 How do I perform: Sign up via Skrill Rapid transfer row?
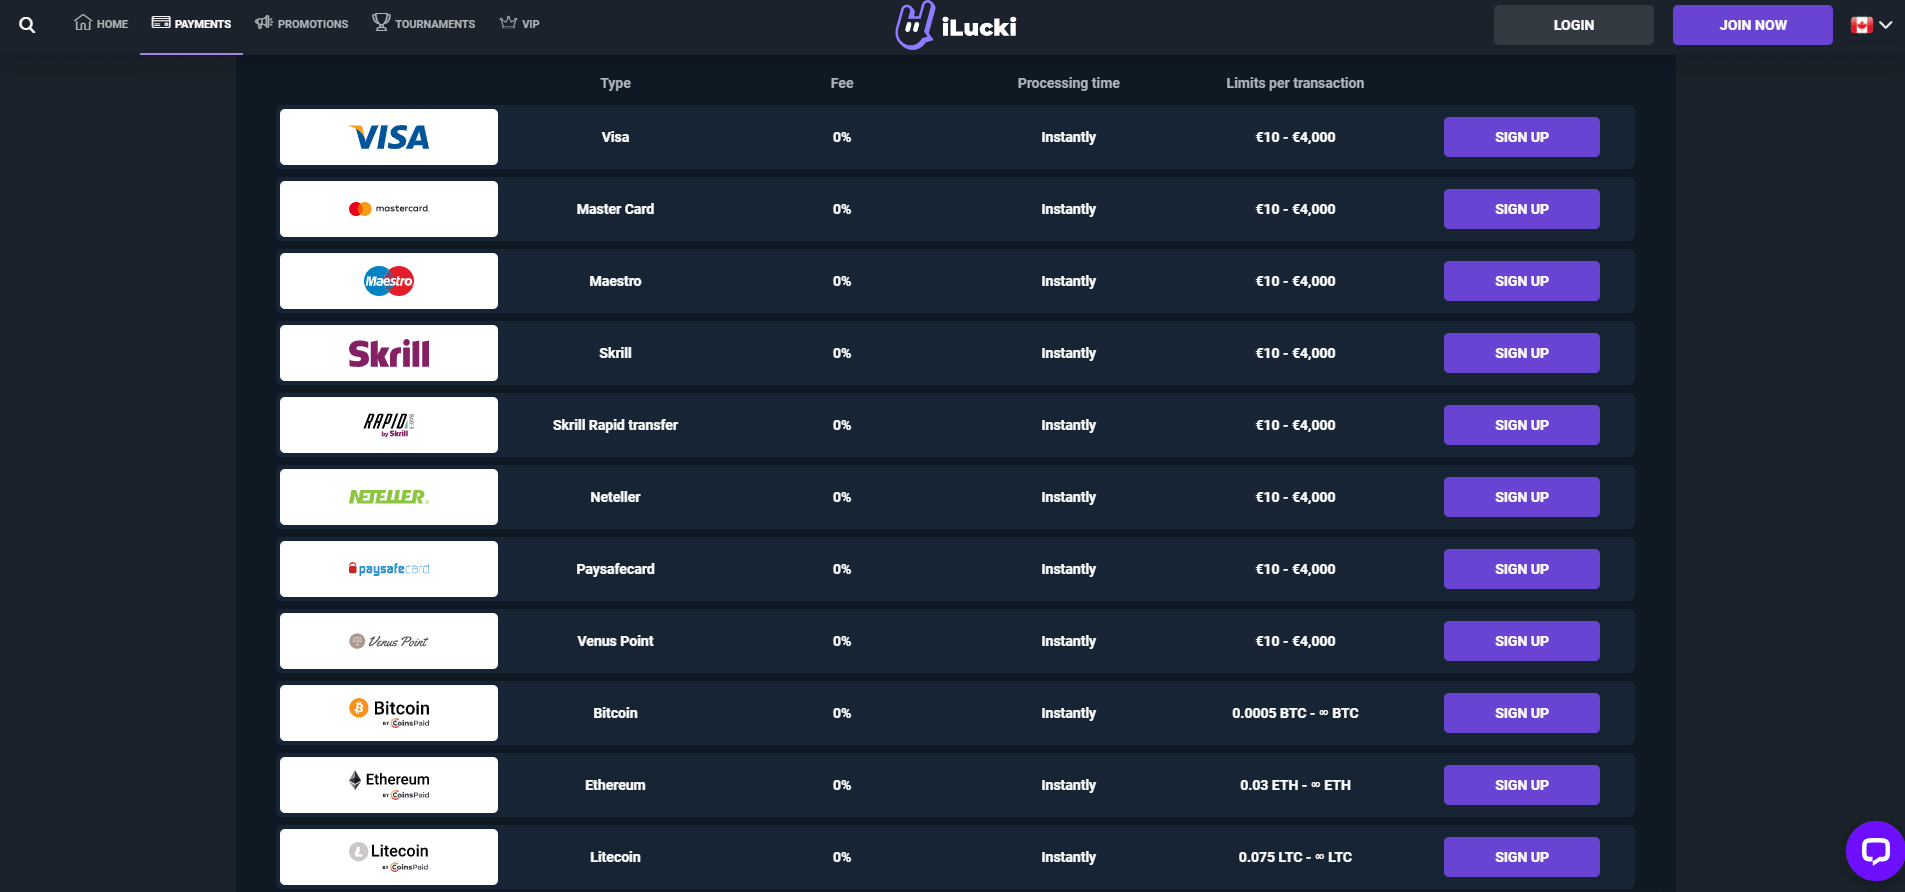pyautogui.click(x=1521, y=425)
